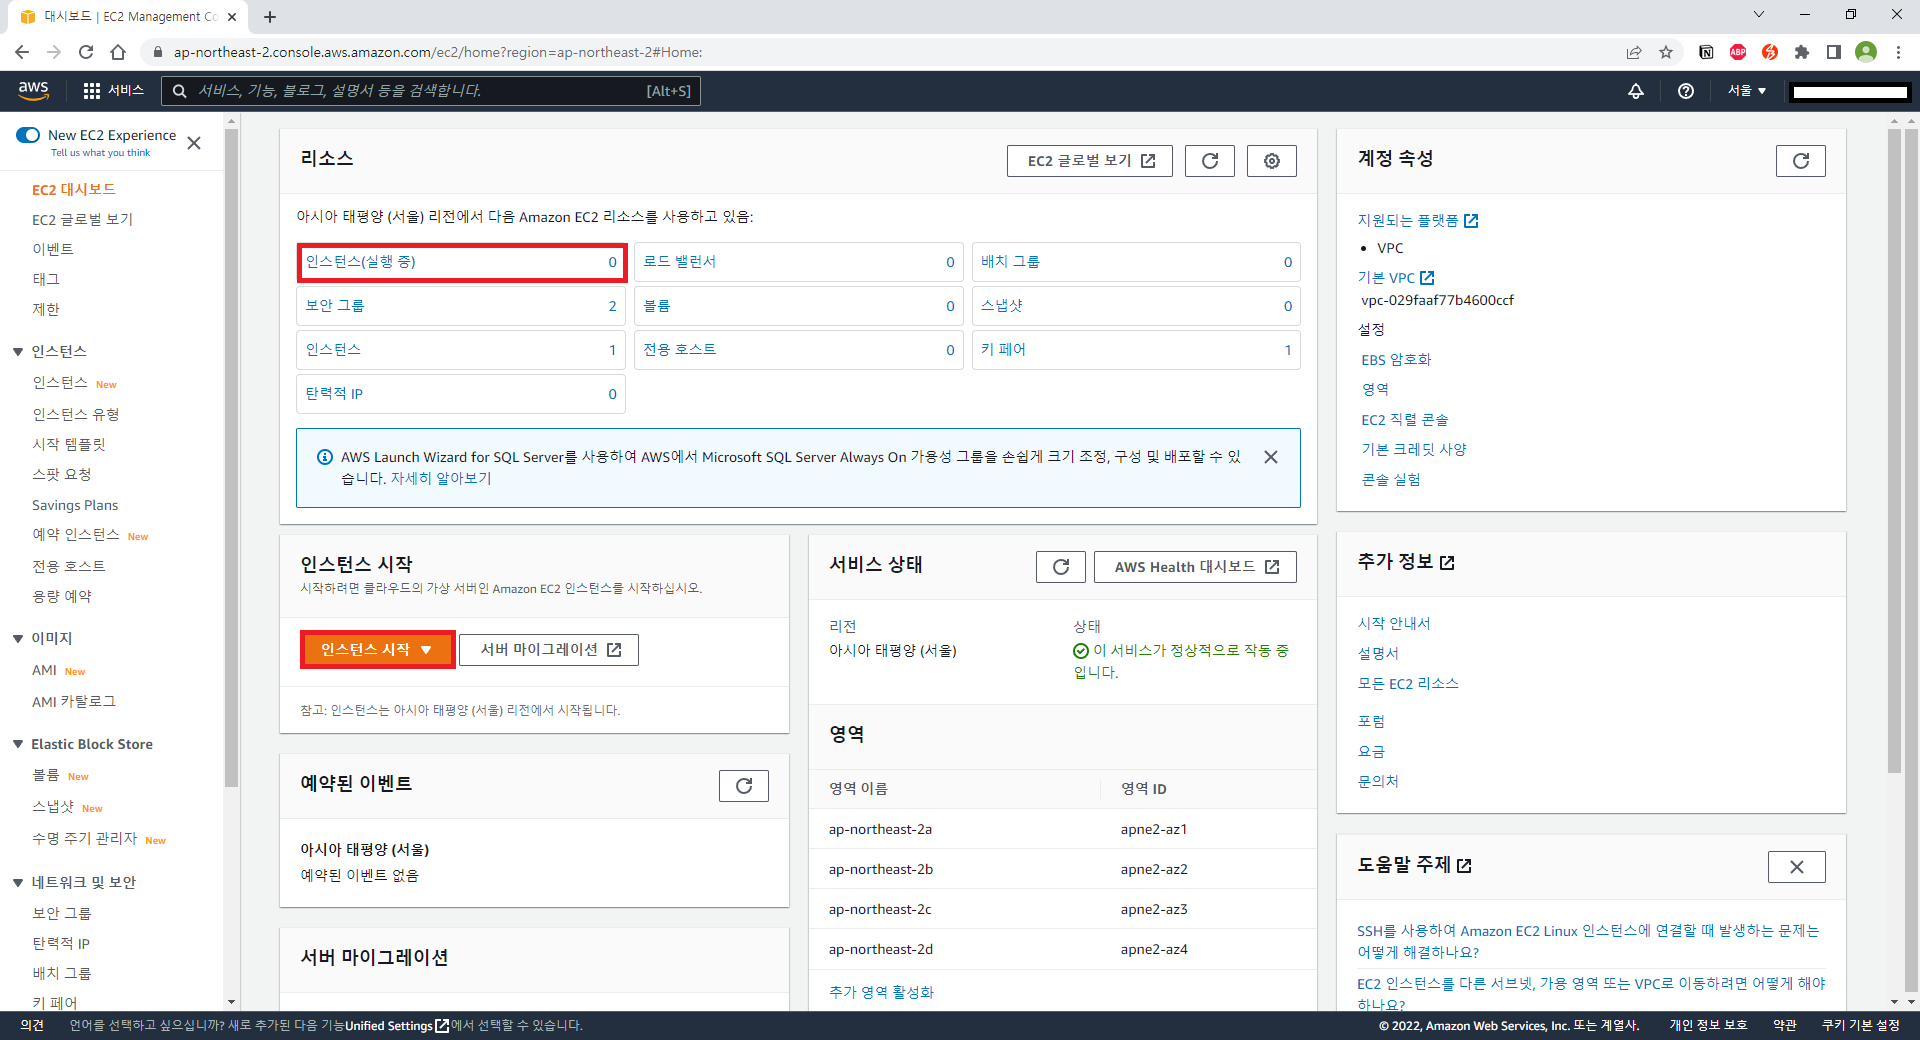Screen dimensions: 1920x1040
Task: Share this page icon in address bar
Action: (x=1634, y=52)
